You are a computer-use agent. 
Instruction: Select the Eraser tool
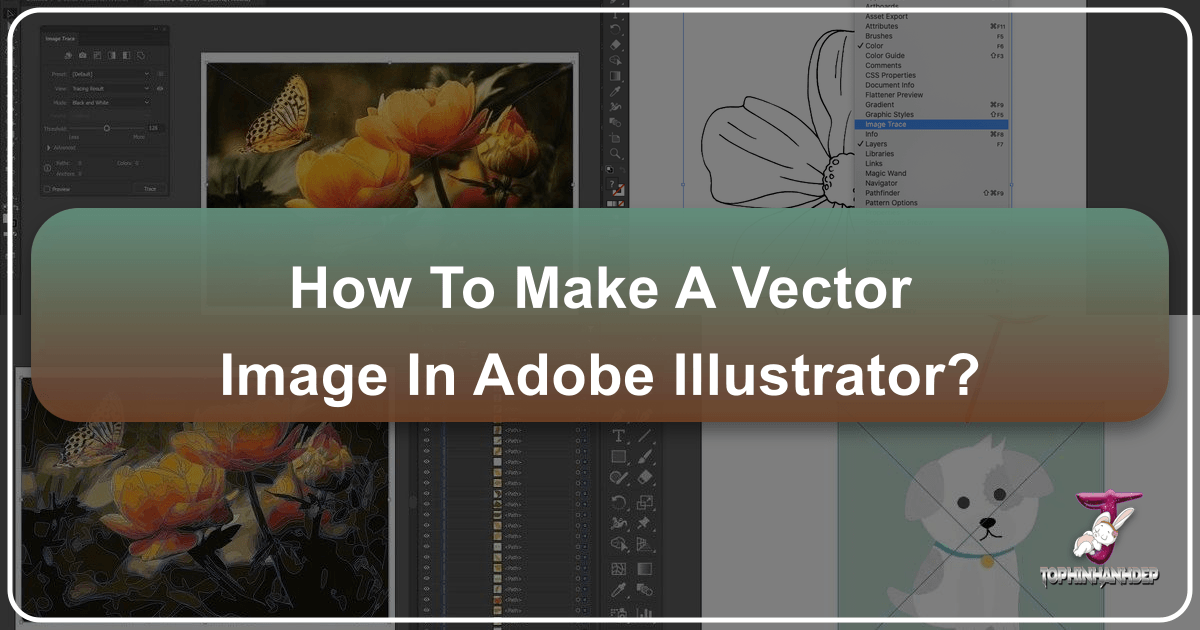tap(645, 477)
